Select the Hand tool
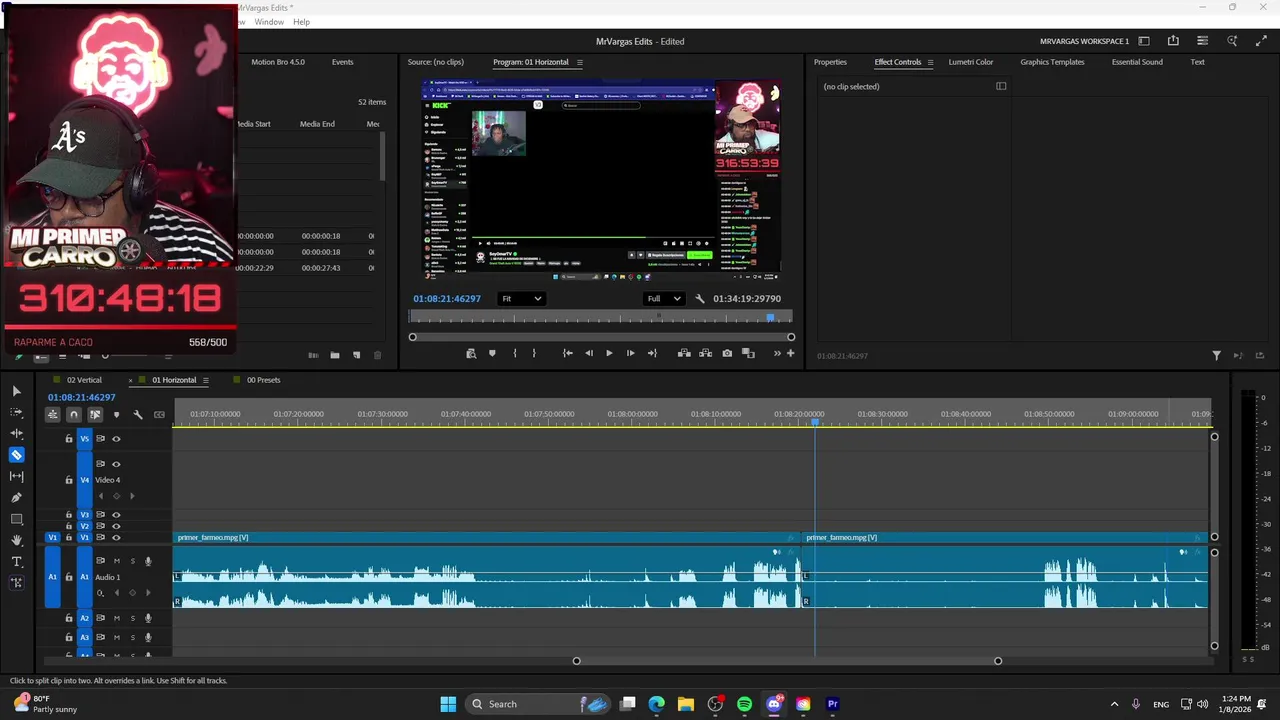The height and width of the screenshot is (720, 1280). coord(16,540)
